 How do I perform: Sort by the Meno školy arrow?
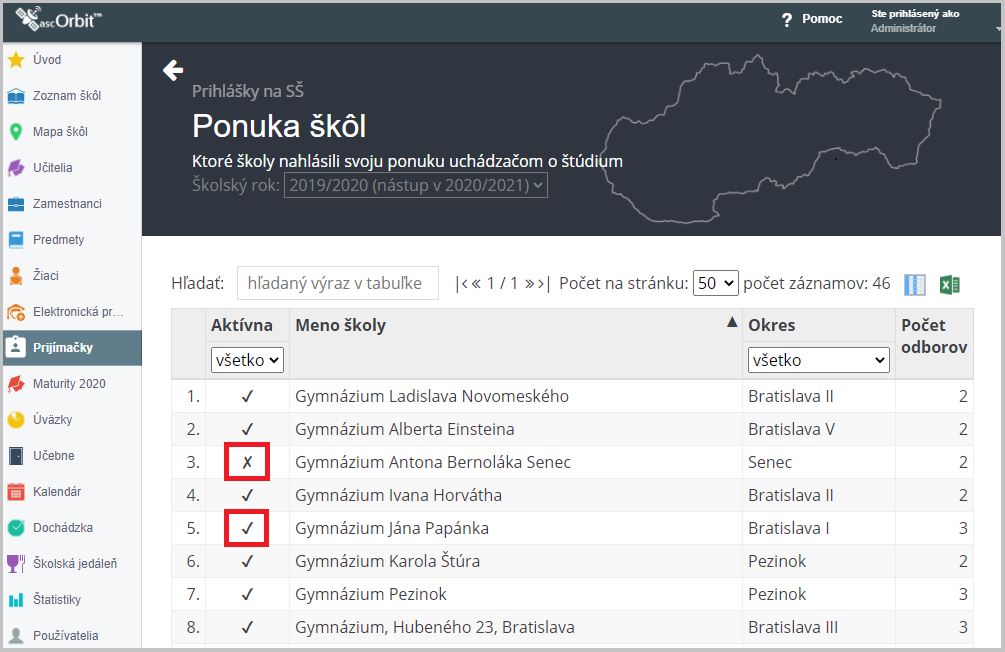(x=732, y=322)
